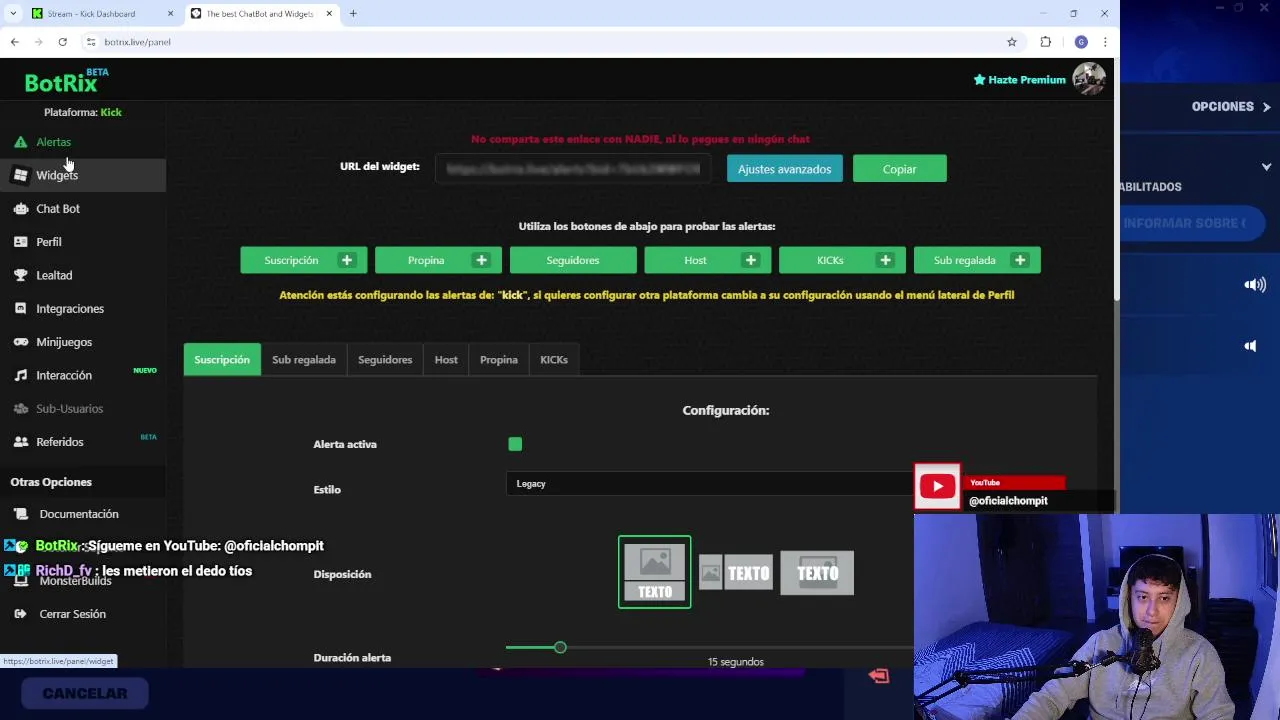
Task: Open a new browser tab
Action: coord(353,14)
